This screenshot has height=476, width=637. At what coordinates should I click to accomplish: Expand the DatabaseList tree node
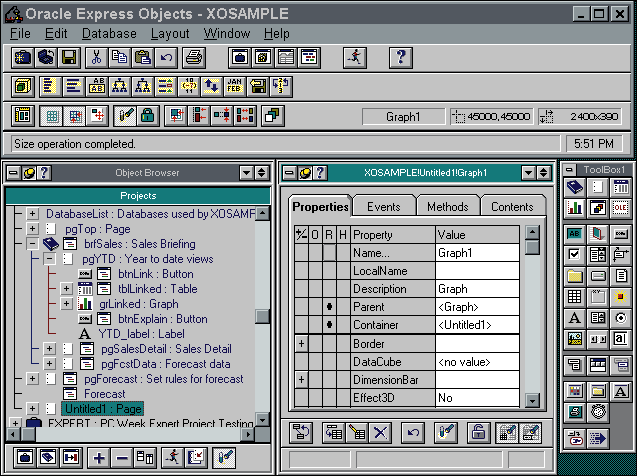pos(32,214)
